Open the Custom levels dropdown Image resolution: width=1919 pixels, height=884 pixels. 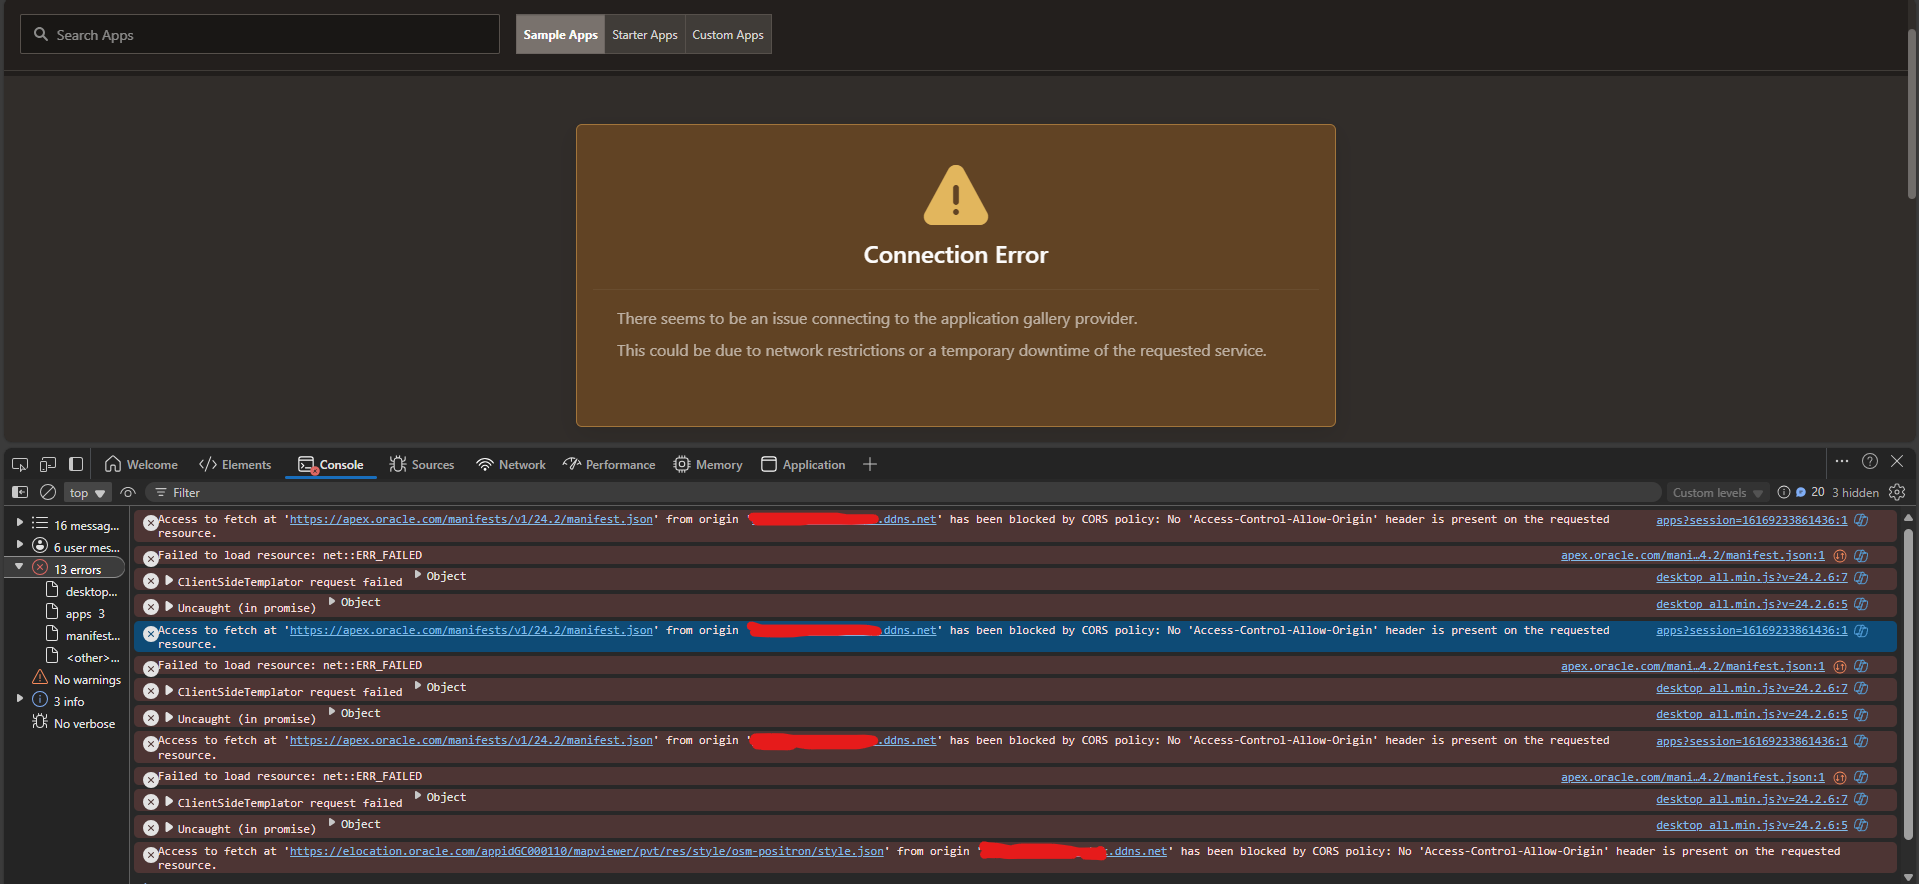coord(1717,493)
